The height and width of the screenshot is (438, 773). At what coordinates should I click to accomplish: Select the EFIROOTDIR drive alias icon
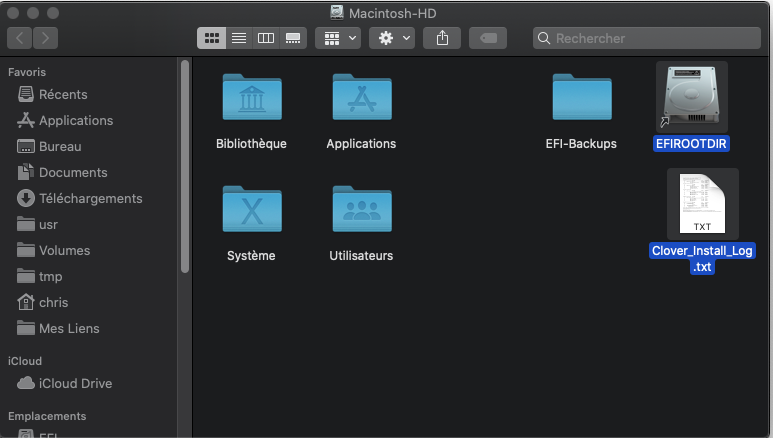click(x=692, y=96)
